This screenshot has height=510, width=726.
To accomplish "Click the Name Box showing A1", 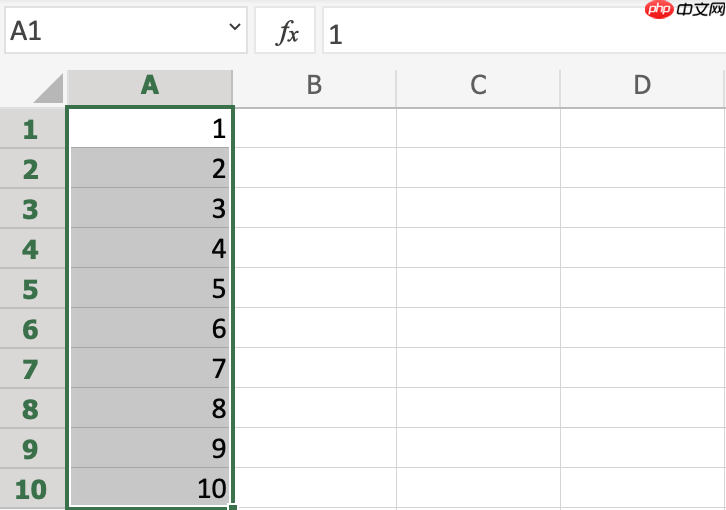I will 125,31.
